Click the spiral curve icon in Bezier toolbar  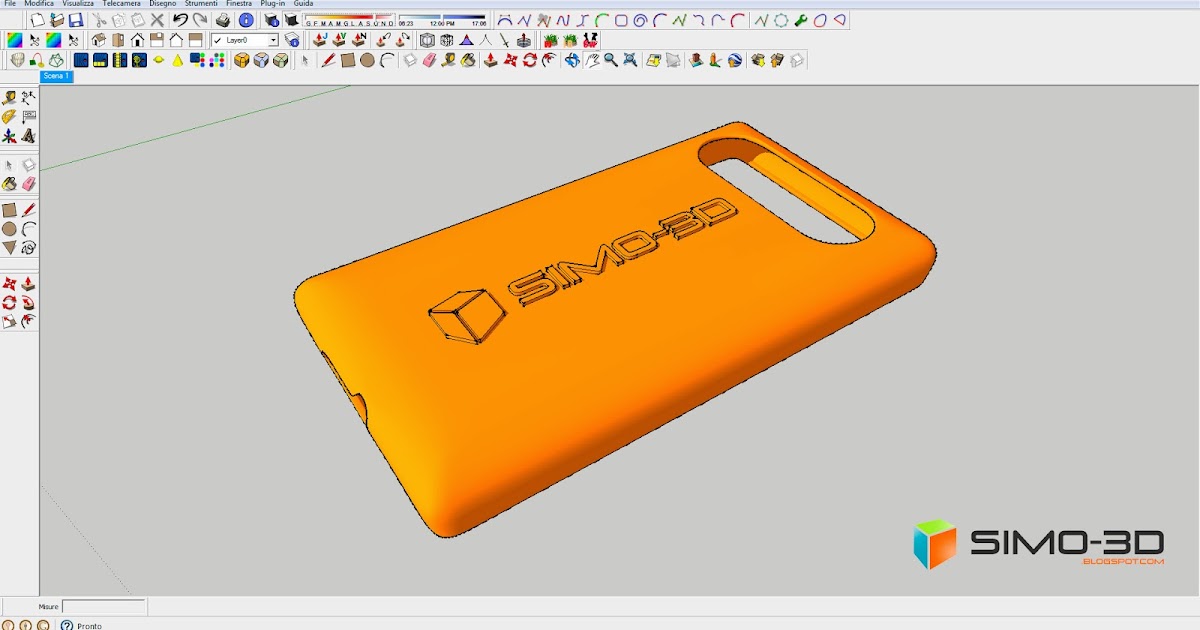pyautogui.click(x=640, y=20)
